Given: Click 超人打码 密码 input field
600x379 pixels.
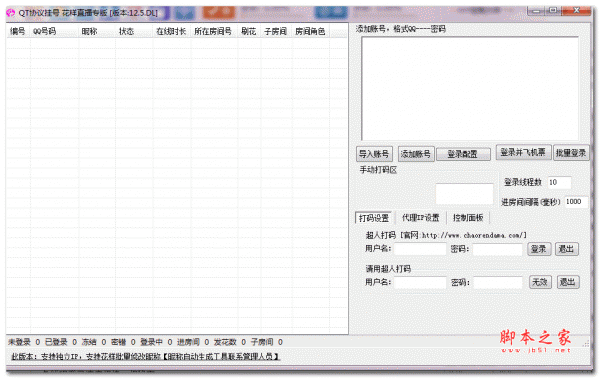Looking at the screenshot, I should (x=497, y=249).
